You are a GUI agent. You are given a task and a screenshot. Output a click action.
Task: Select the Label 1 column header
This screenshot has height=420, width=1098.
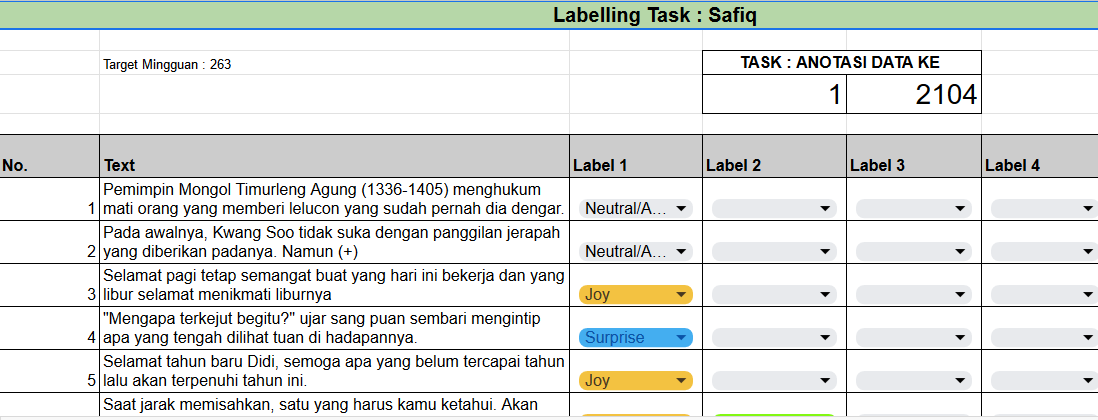pyautogui.click(x=636, y=156)
